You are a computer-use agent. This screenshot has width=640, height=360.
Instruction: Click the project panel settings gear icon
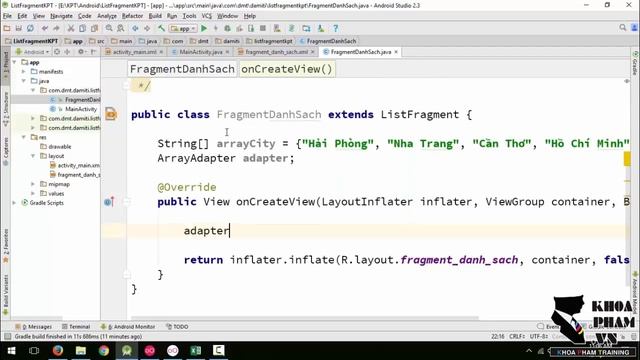(x=81, y=52)
